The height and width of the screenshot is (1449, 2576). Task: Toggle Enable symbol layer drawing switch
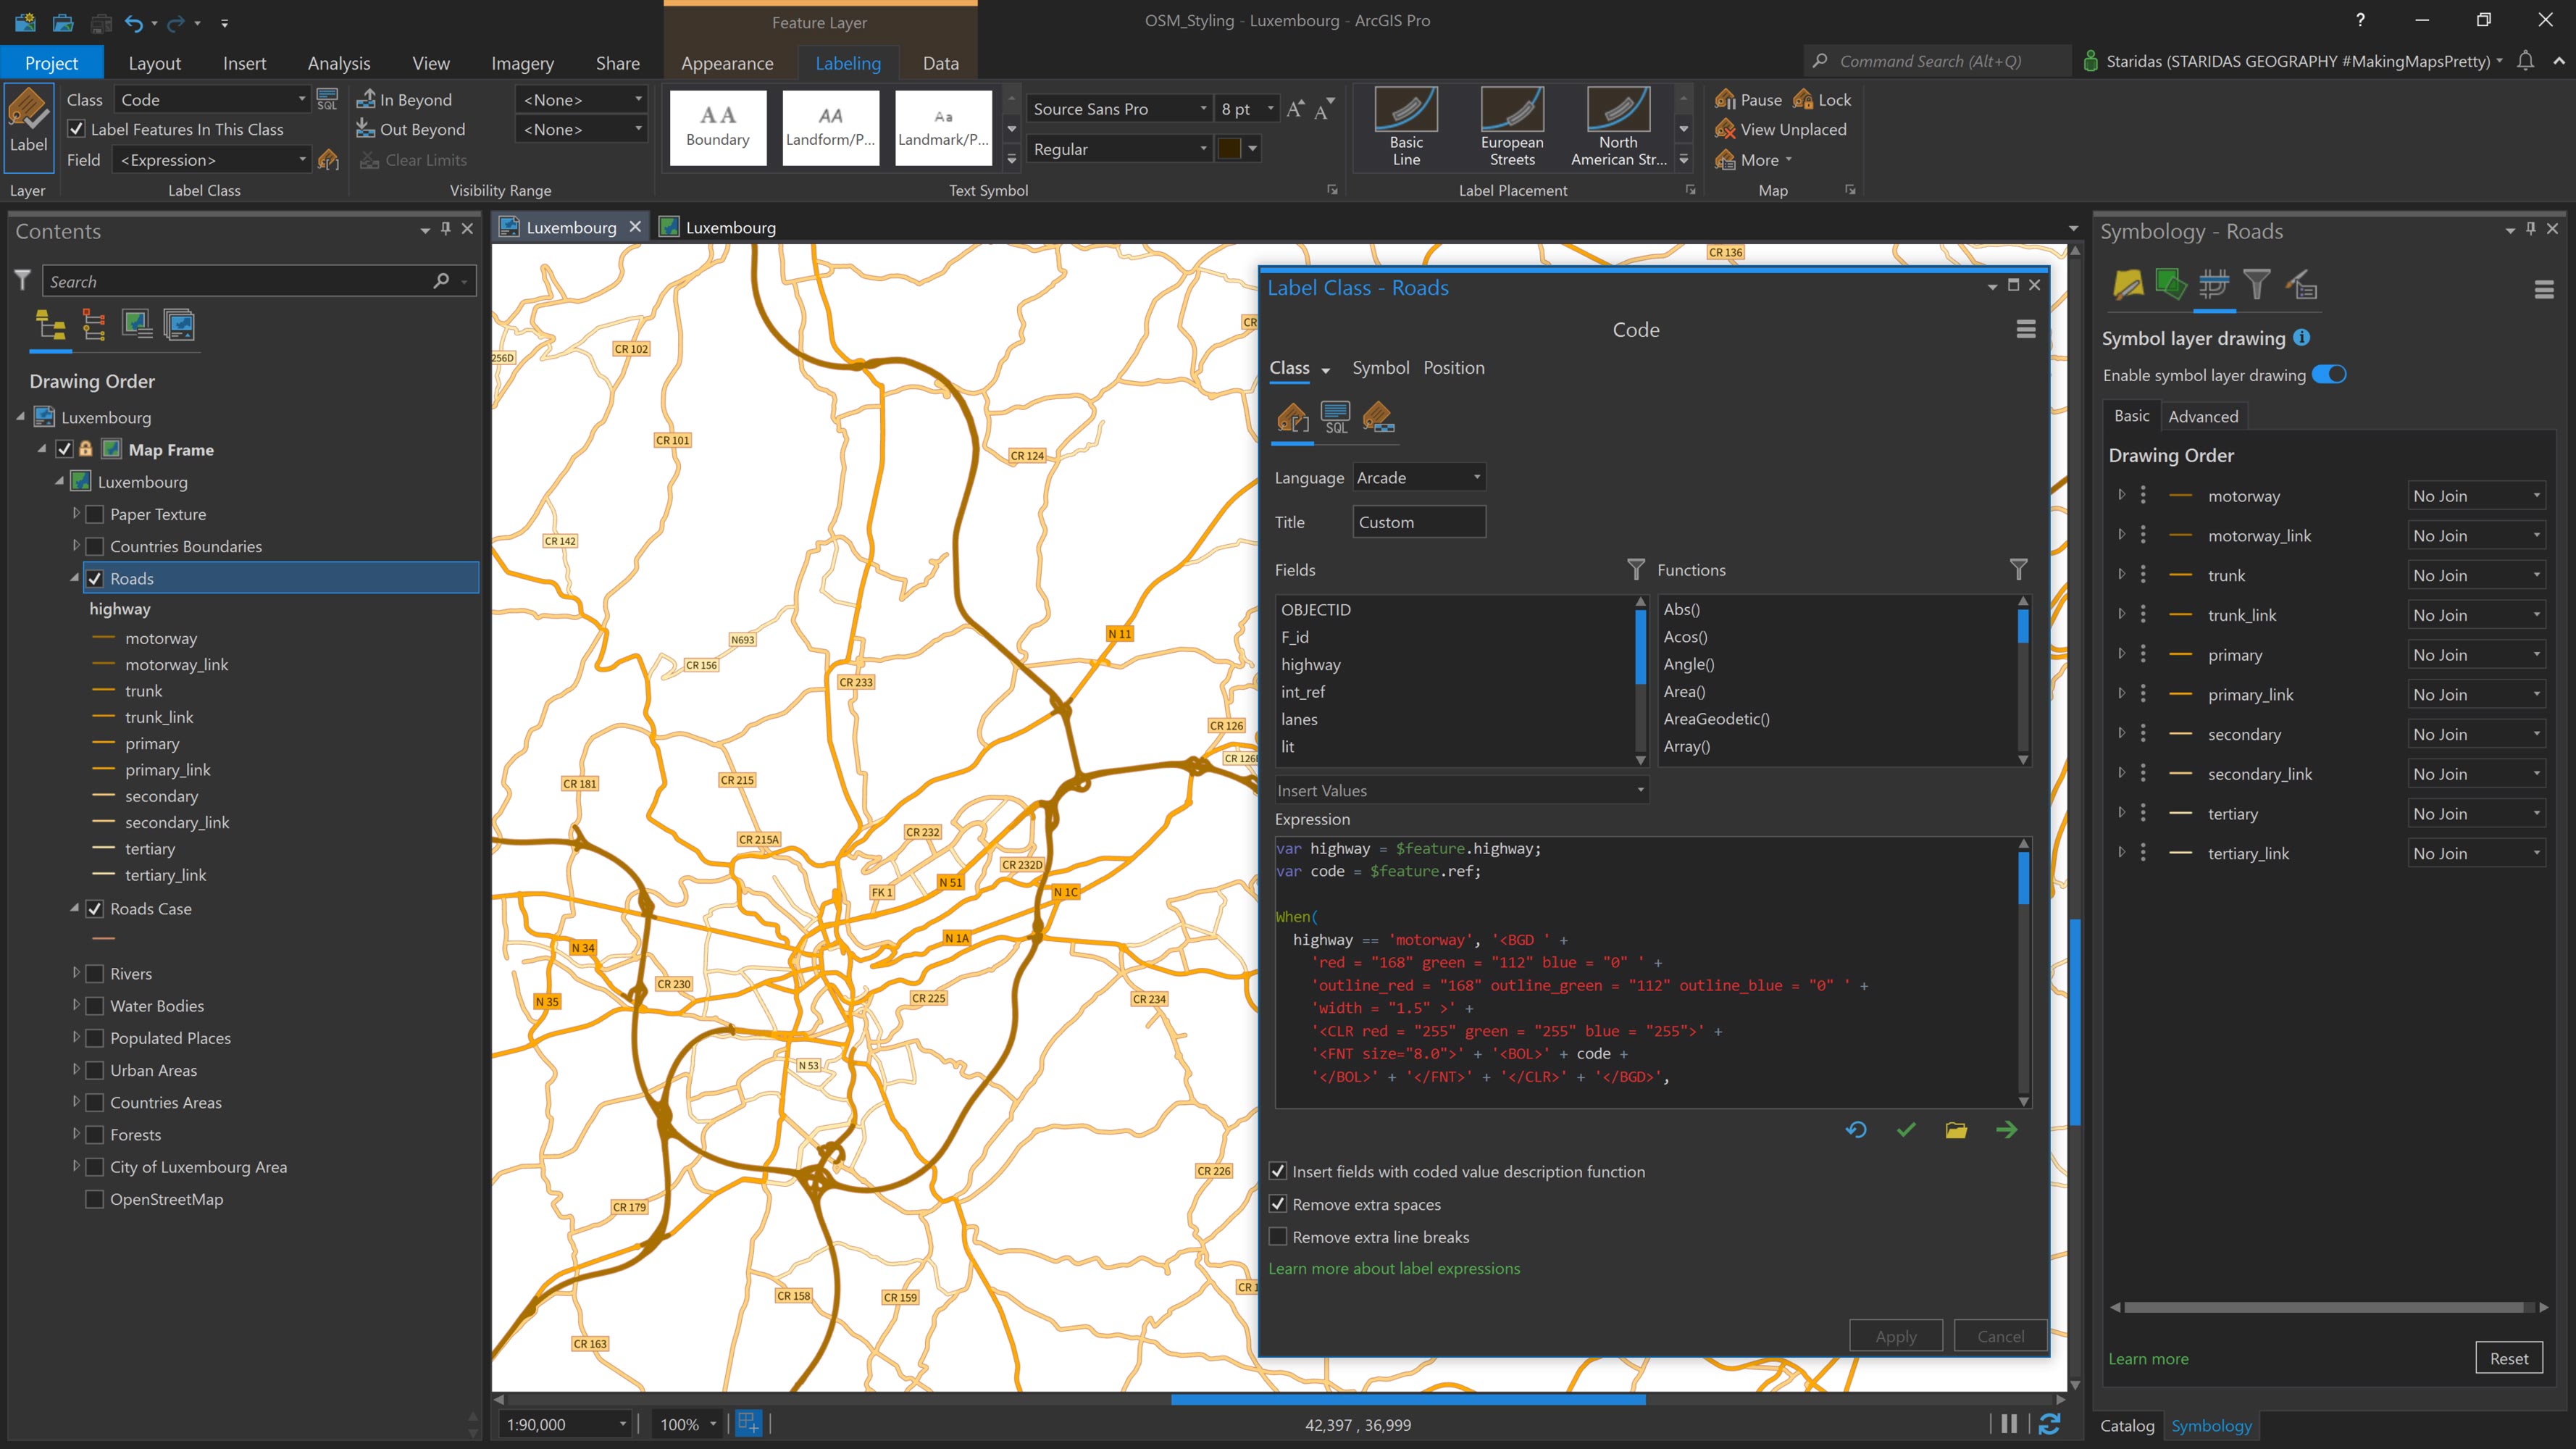[2330, 374]
